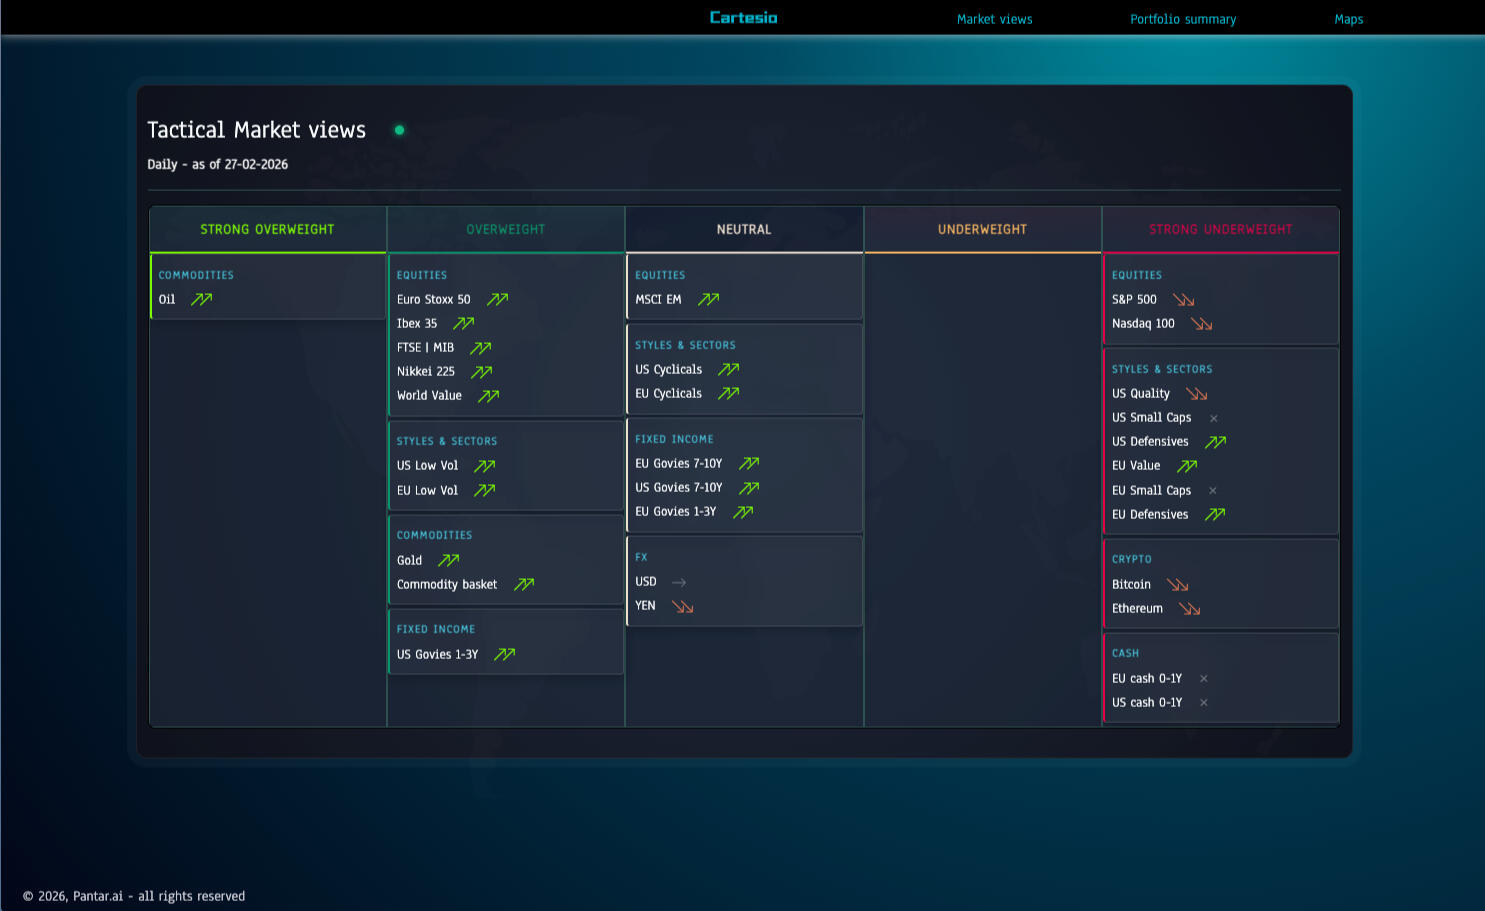Open the Portfolio summary page

pos(1182,19)
